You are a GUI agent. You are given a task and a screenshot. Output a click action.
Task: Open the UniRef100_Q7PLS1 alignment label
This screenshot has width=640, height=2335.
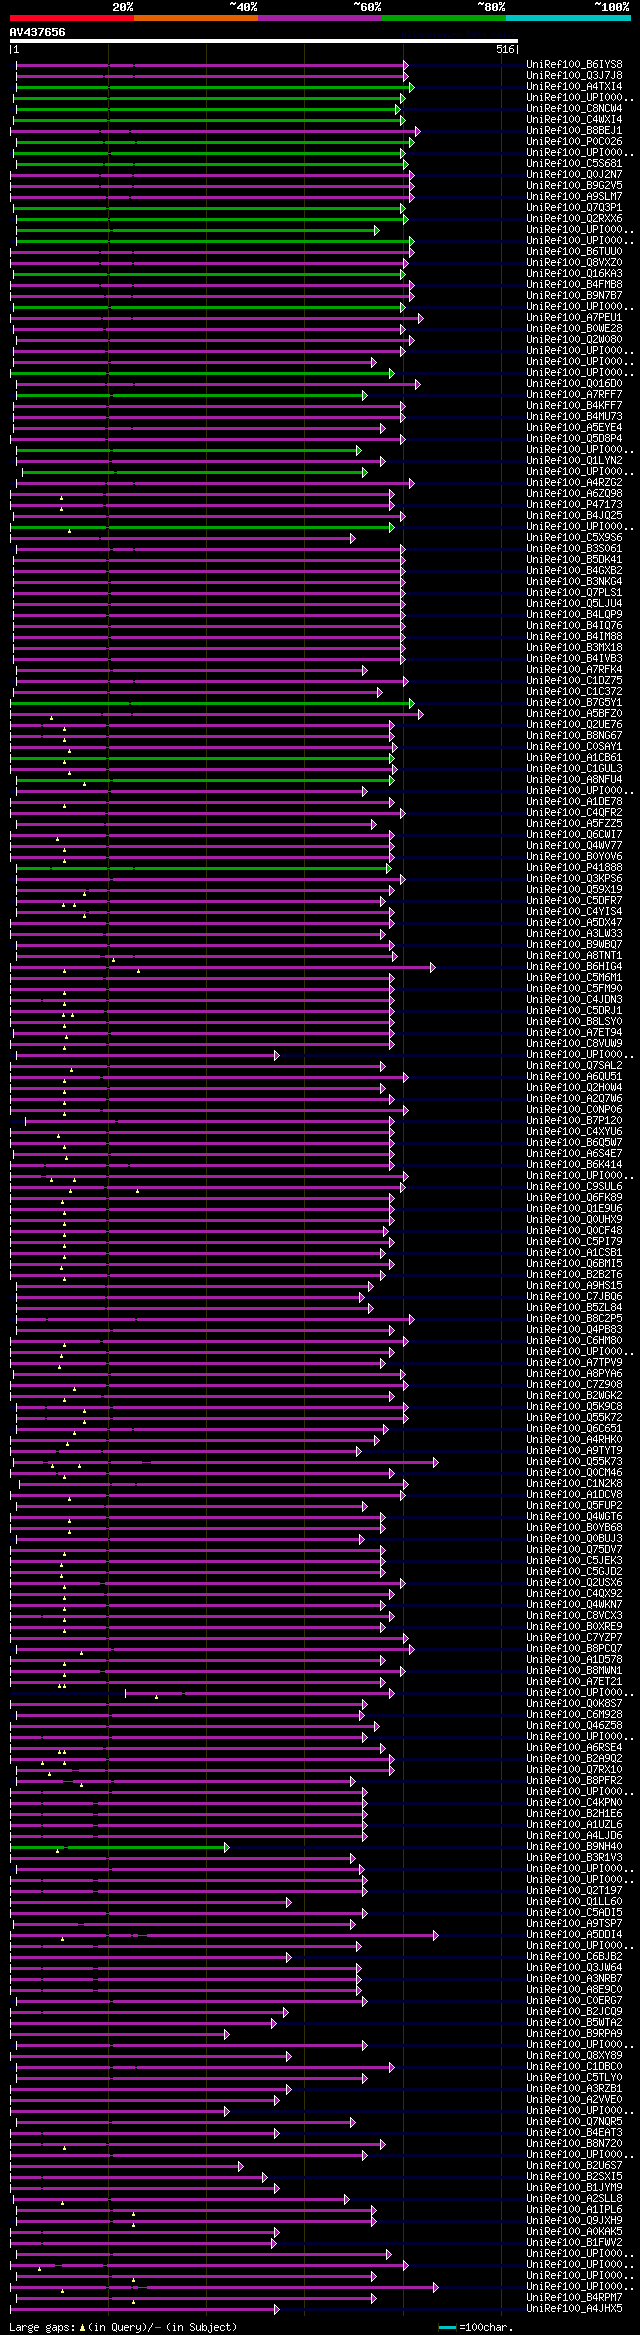[574, 592]
